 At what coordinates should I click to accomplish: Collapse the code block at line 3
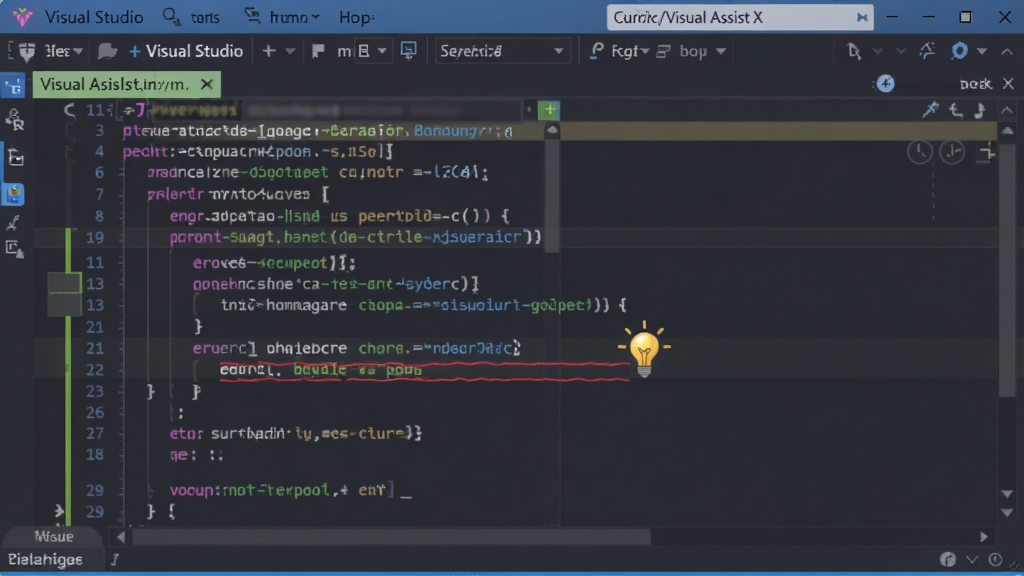point(70,131)
